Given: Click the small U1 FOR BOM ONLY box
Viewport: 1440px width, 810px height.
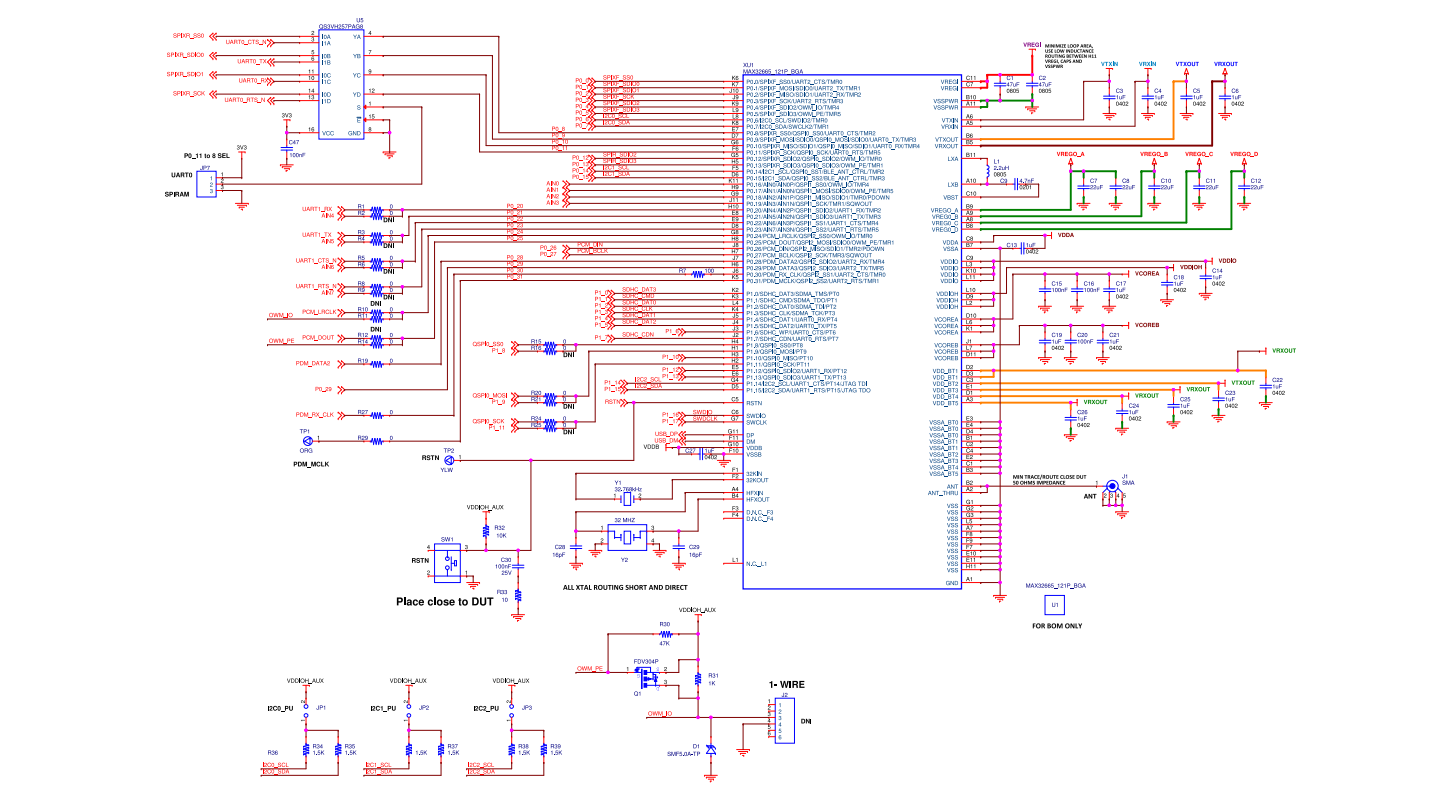Looking at the screenshot, I should click(1052, 605).
